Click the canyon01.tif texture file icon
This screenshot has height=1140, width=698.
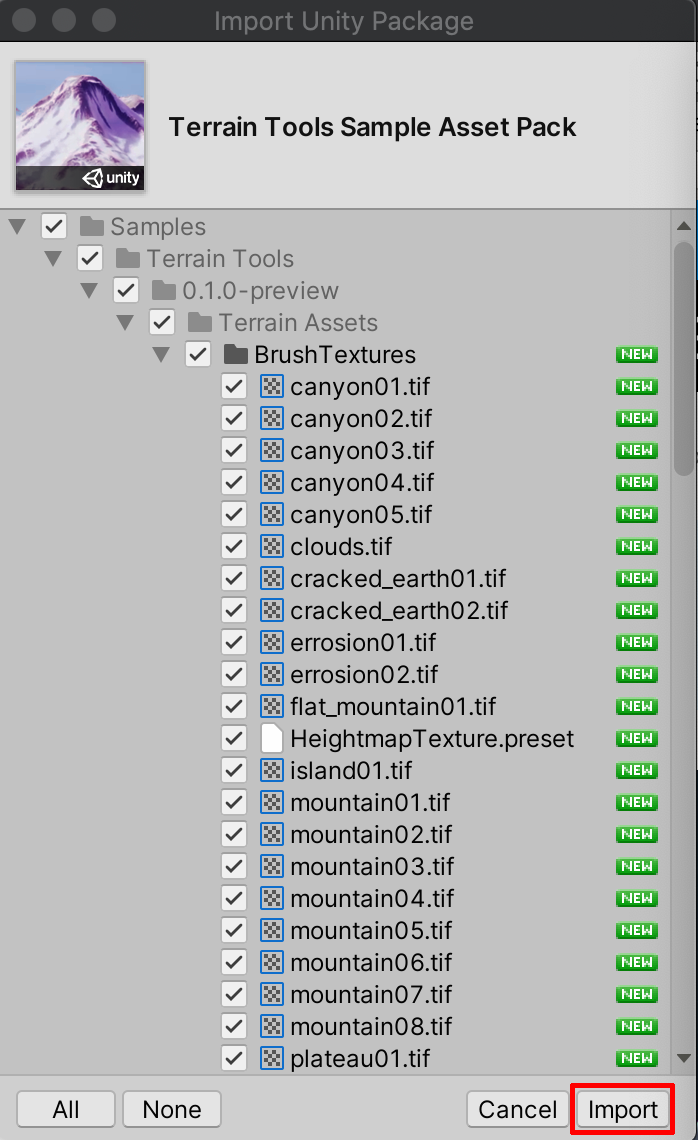click(272, 386)
